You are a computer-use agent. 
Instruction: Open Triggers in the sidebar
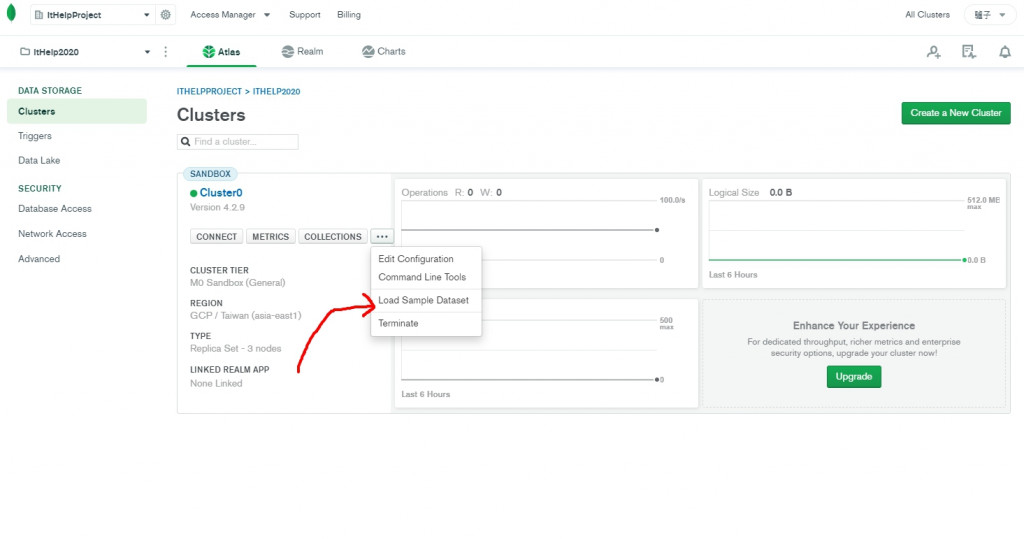click(35, 136)
